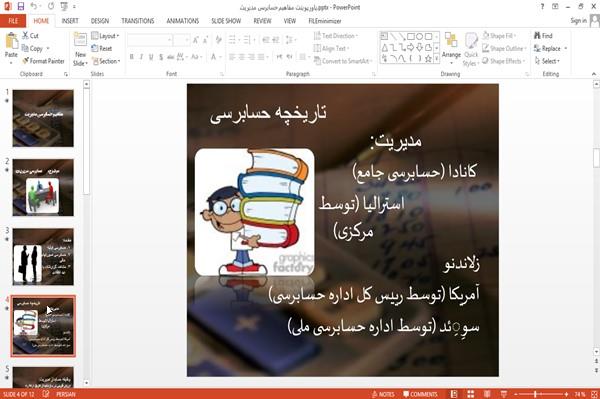Center align the text
Image resolution: width=600 pixels, height=399 pixels.
pos(242,57)
